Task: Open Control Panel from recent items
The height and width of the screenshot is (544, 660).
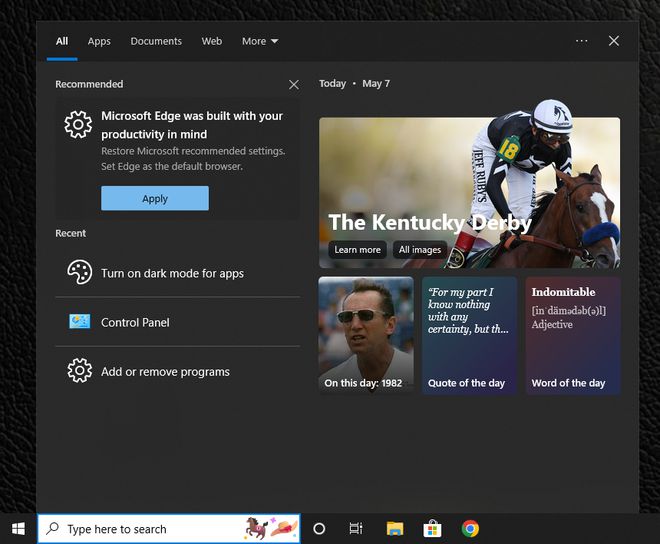Action: tap(135, 322)
